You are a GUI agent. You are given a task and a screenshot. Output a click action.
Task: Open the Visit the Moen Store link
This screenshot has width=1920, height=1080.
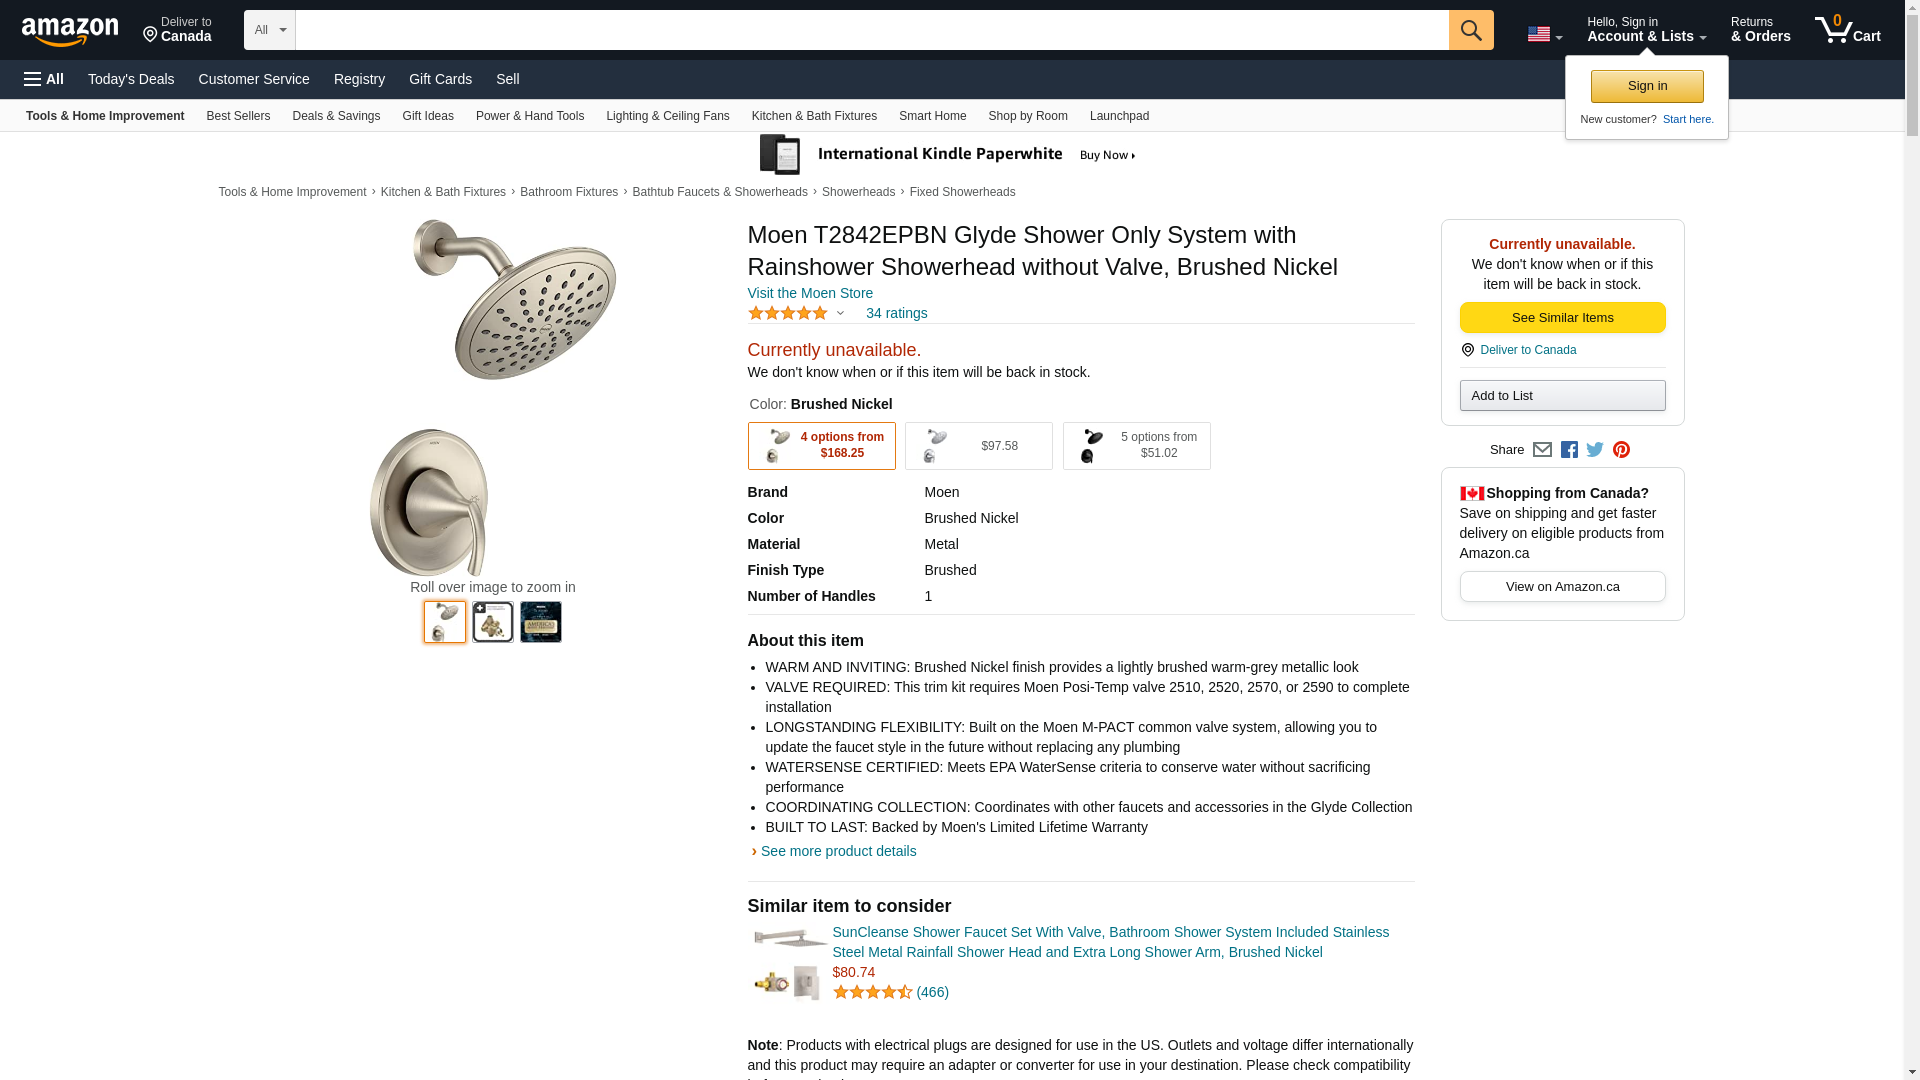click(810, 293)
